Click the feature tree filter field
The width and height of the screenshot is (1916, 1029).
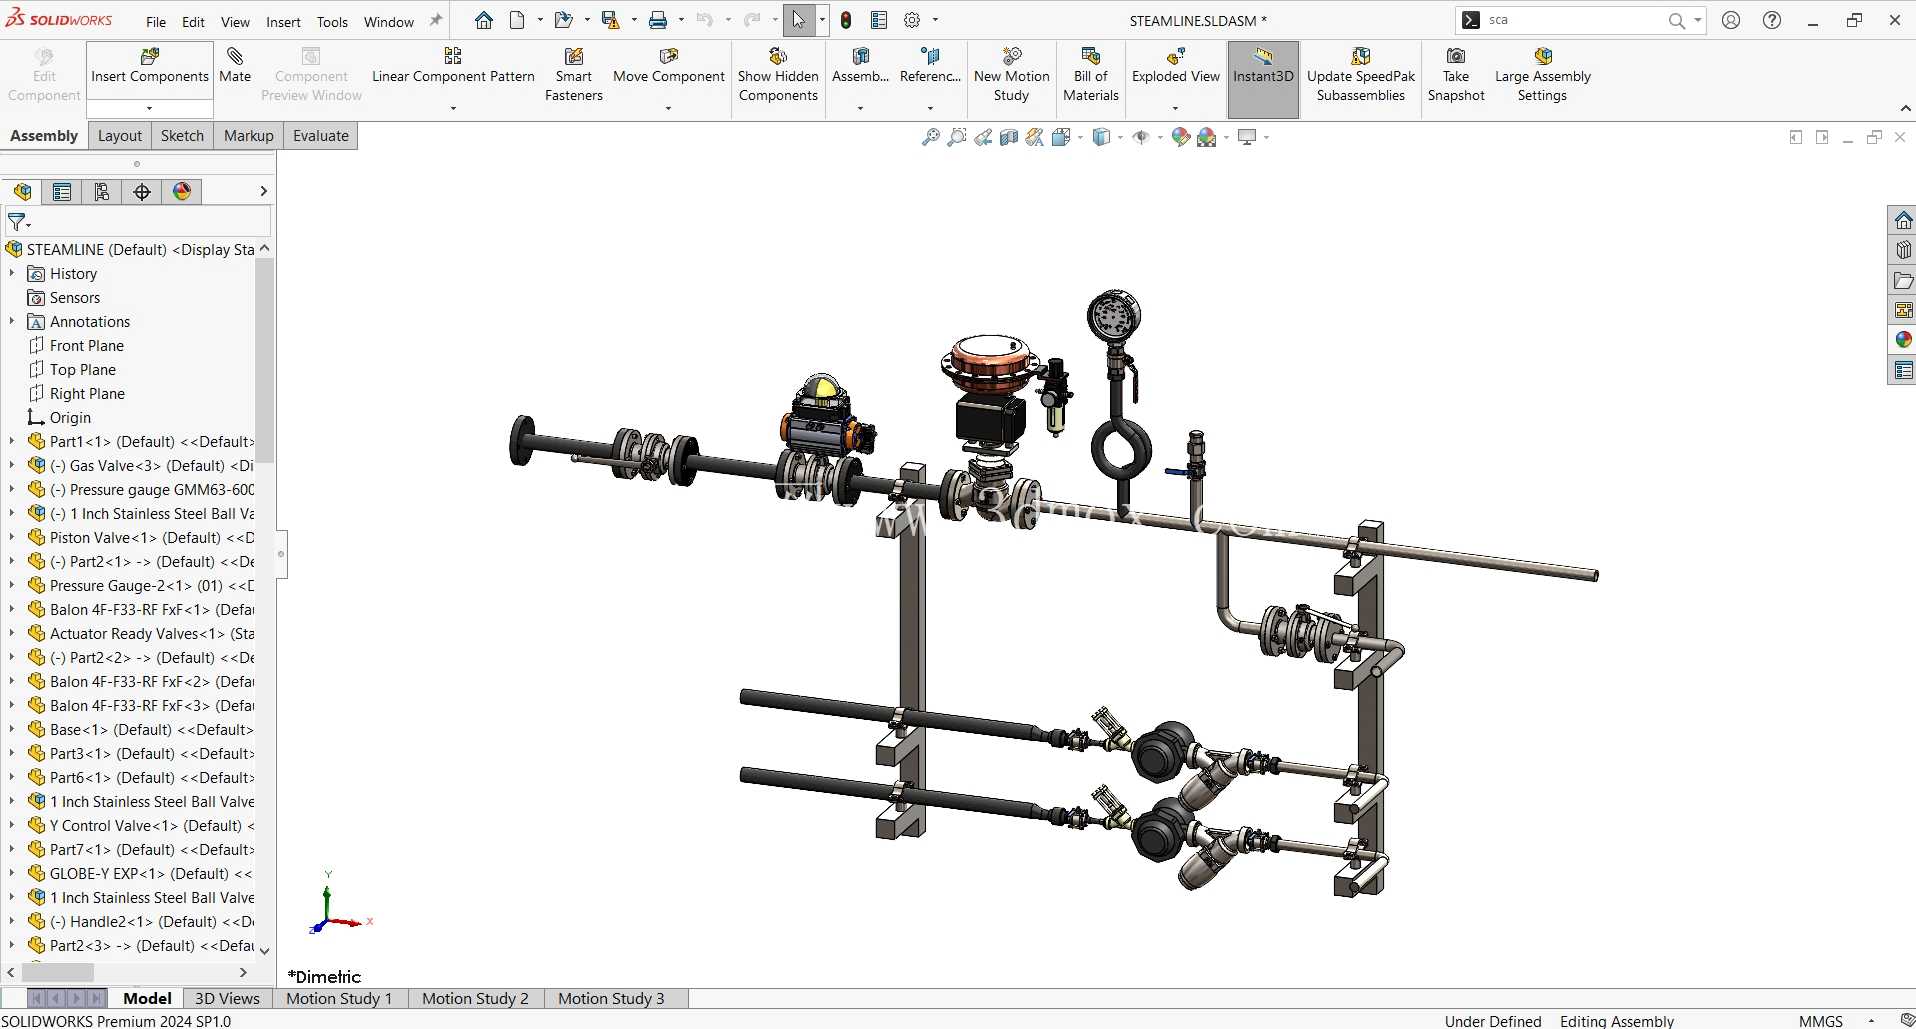pyautogui.click(x=139, y=221)
